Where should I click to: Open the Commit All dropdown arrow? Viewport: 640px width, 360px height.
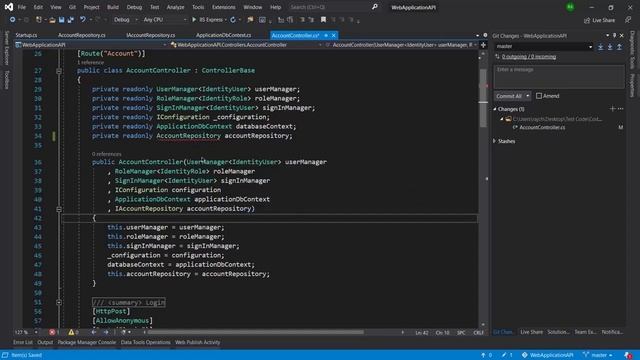528,96
